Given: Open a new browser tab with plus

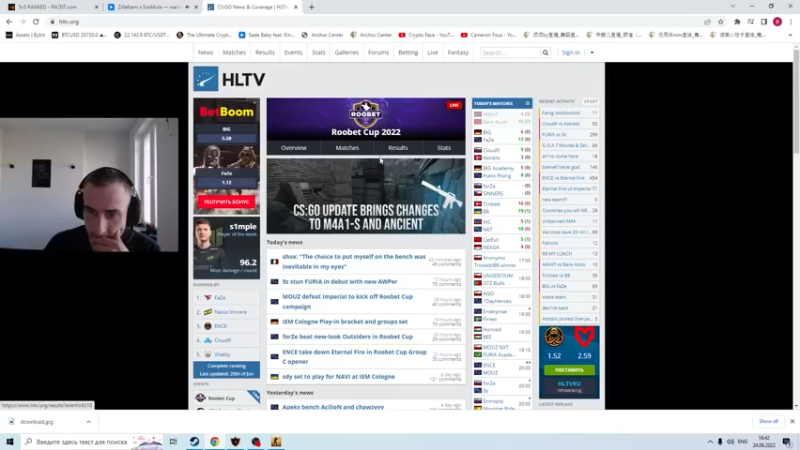Looking at the screenshot, I should [x=311, y=7].
